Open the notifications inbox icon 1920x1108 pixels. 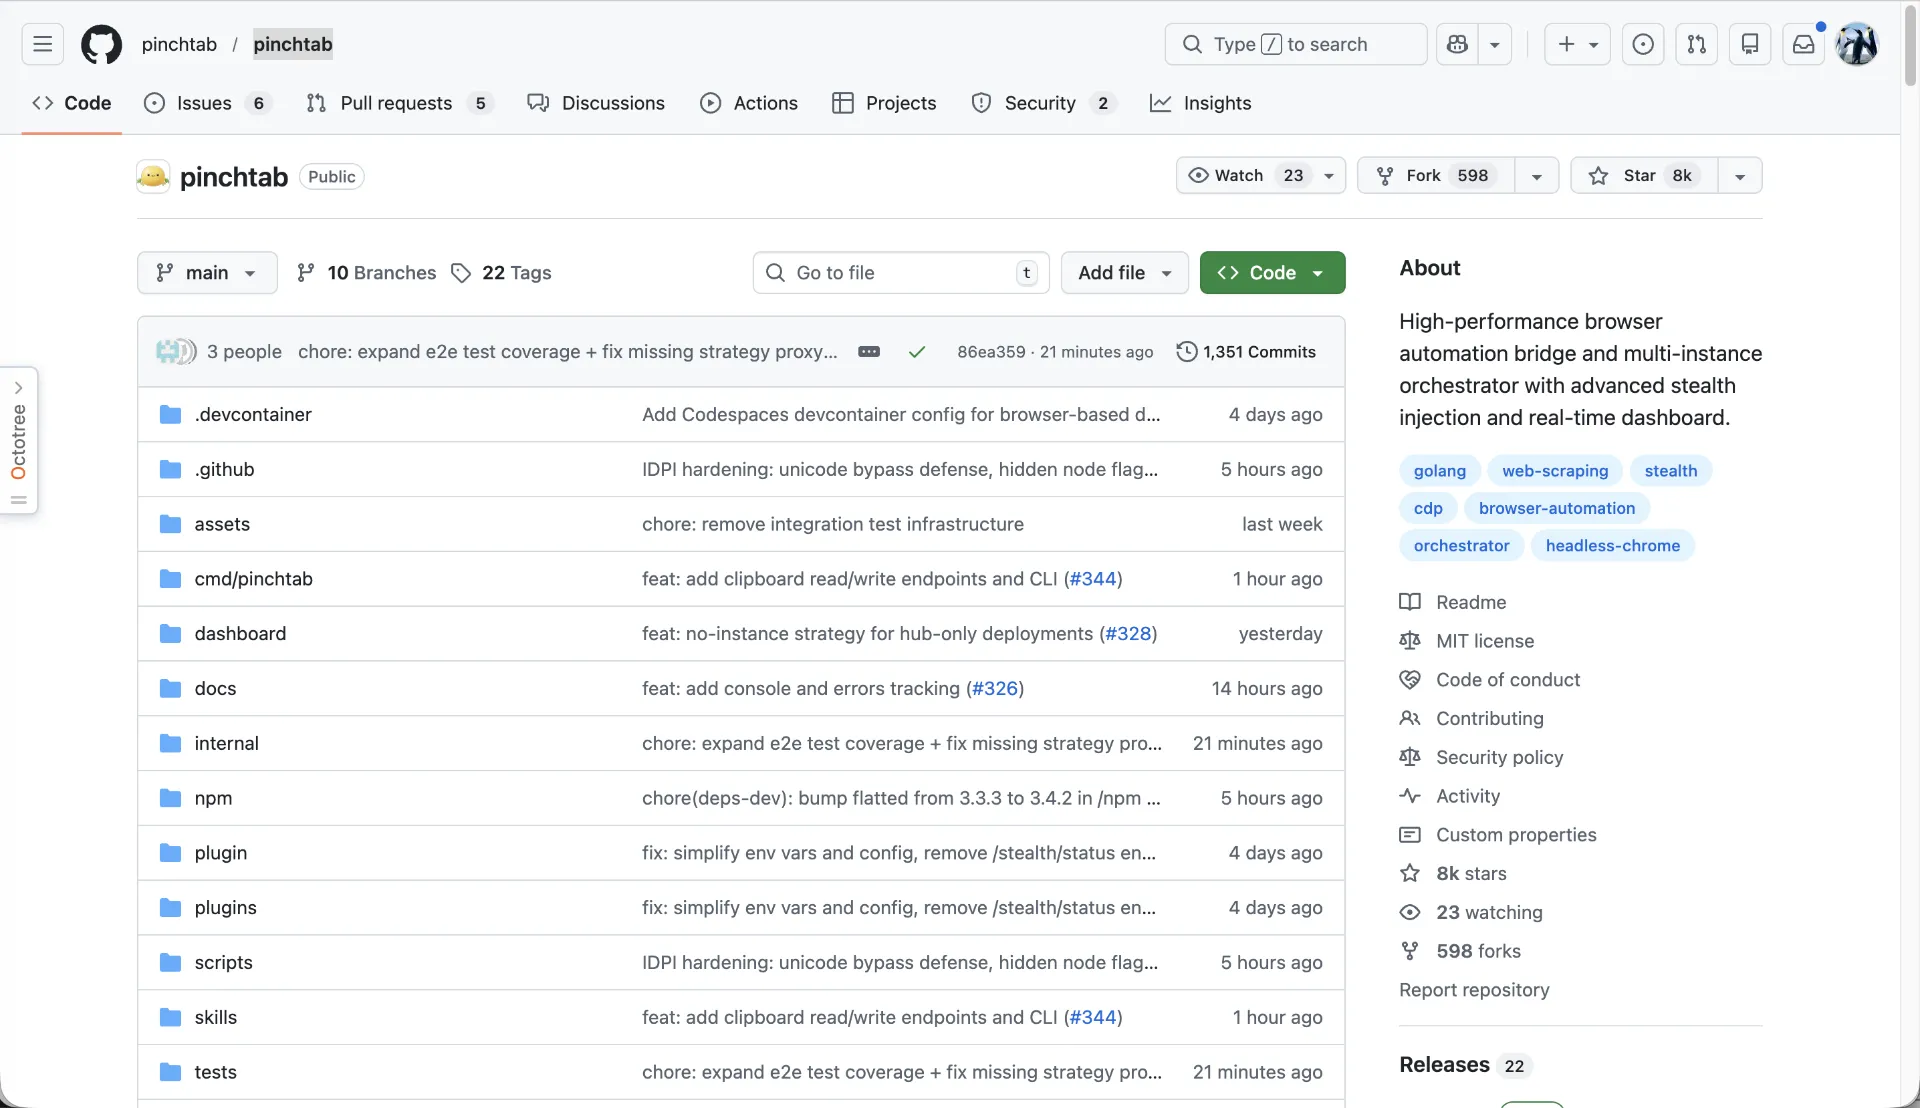tap(1803, 45)
